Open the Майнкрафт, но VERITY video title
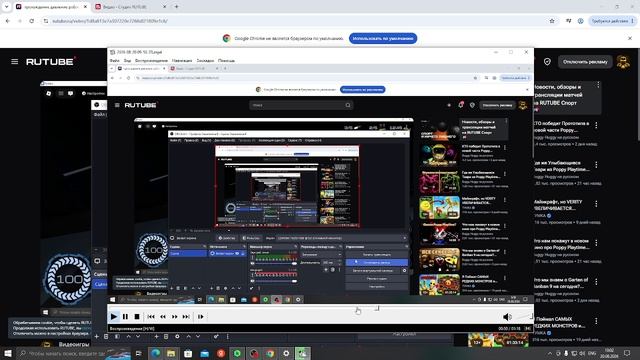This screenshot has height=360, width=640. click(558, 205)
